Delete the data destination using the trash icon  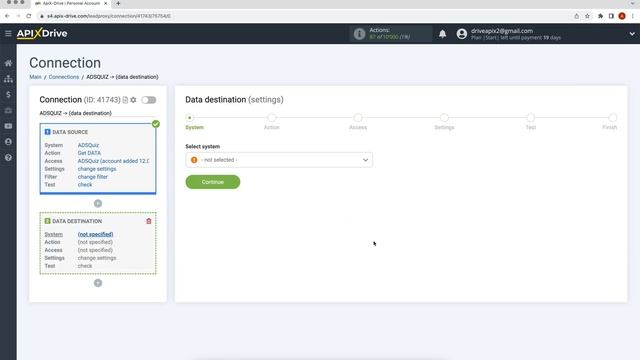149,221
